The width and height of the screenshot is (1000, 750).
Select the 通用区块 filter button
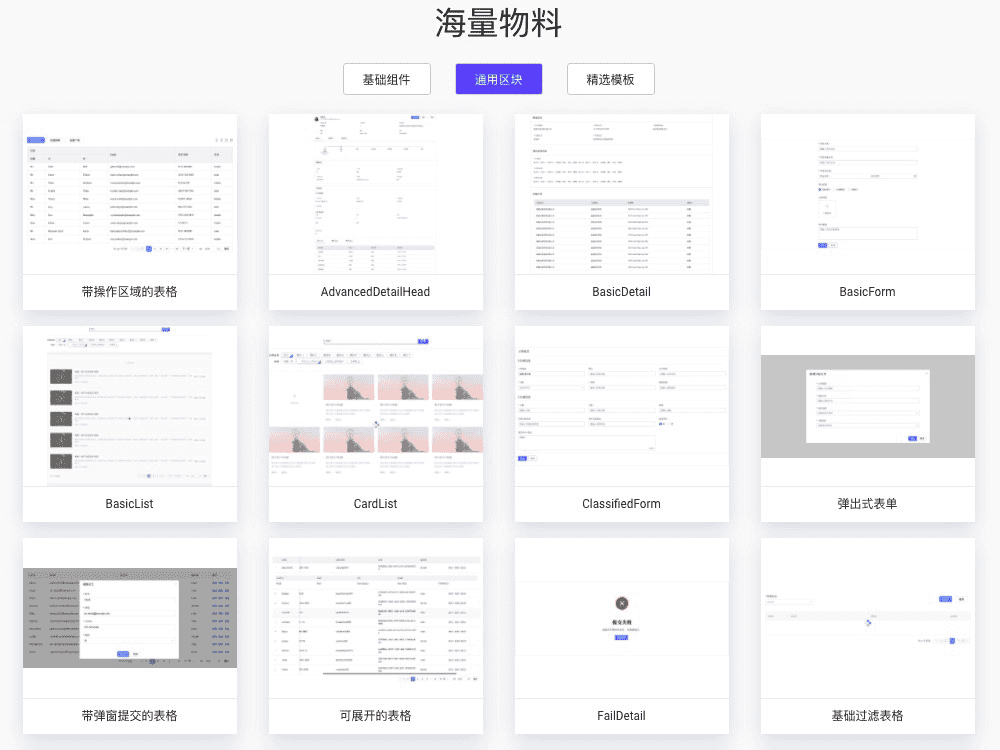(498, 79)
